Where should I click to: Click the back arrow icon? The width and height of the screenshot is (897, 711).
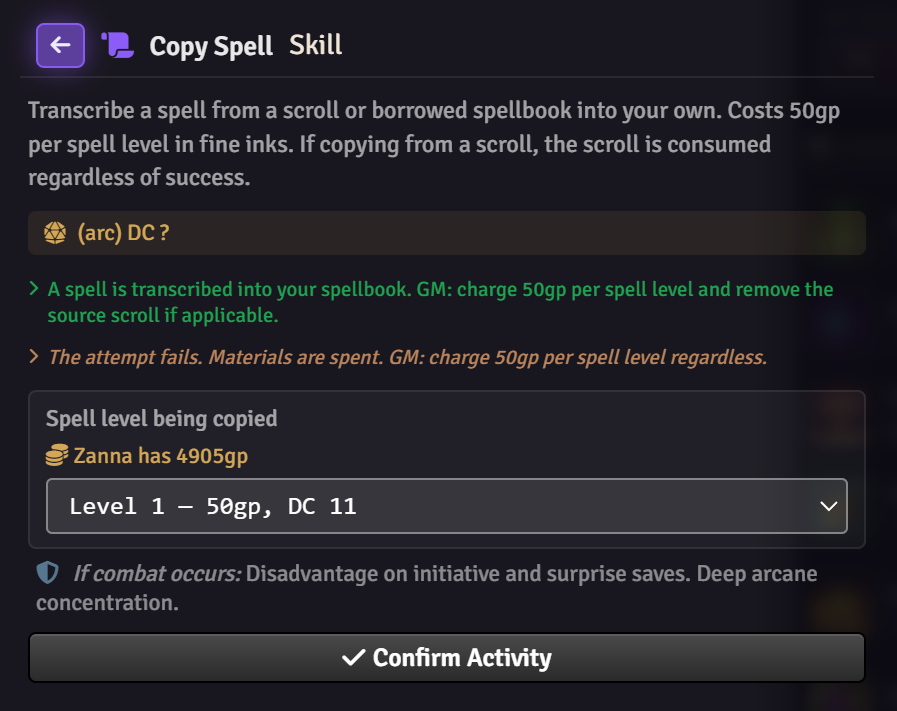[x=59, y=44]
